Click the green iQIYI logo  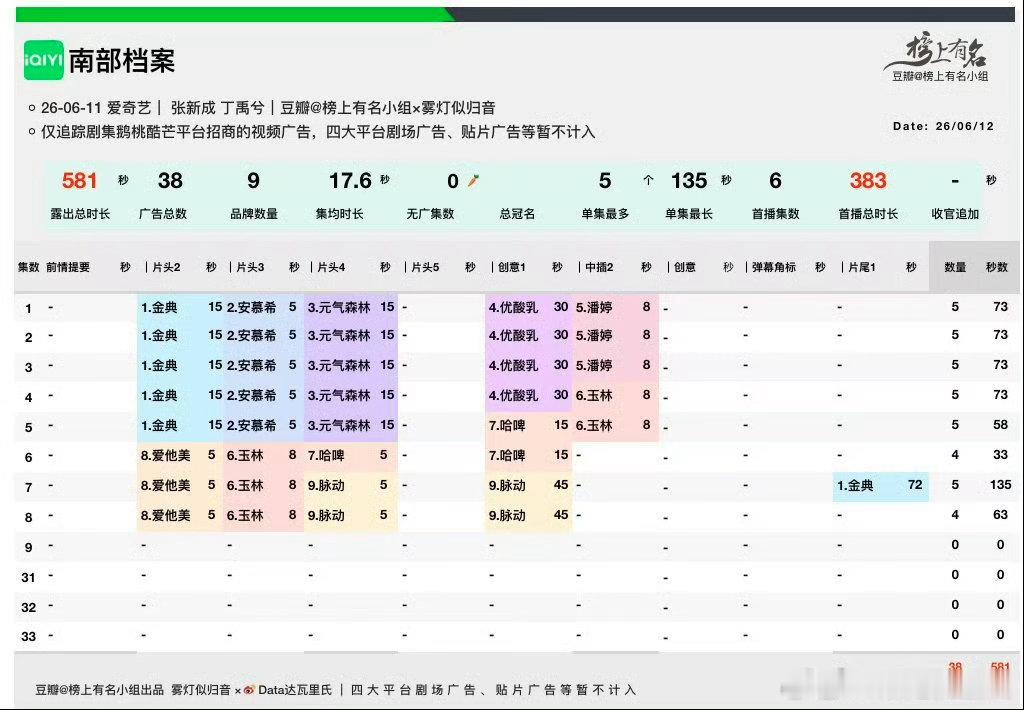coord(44,60)
